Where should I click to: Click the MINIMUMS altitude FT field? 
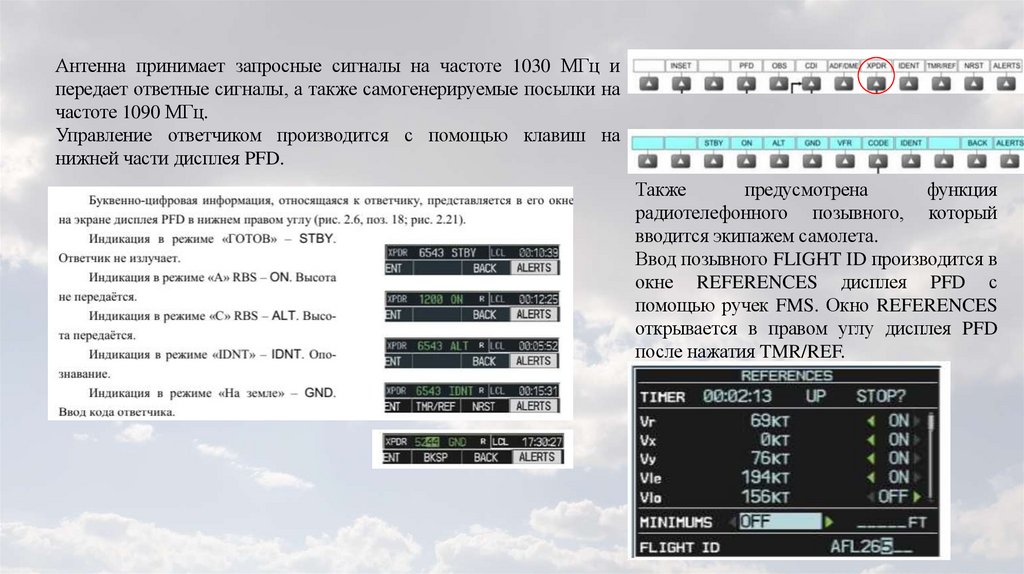(x=891, y=522)
